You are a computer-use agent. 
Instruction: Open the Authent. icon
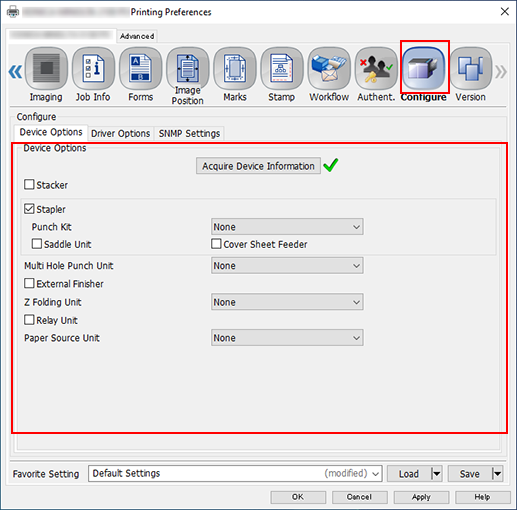[x=376, y=68]
